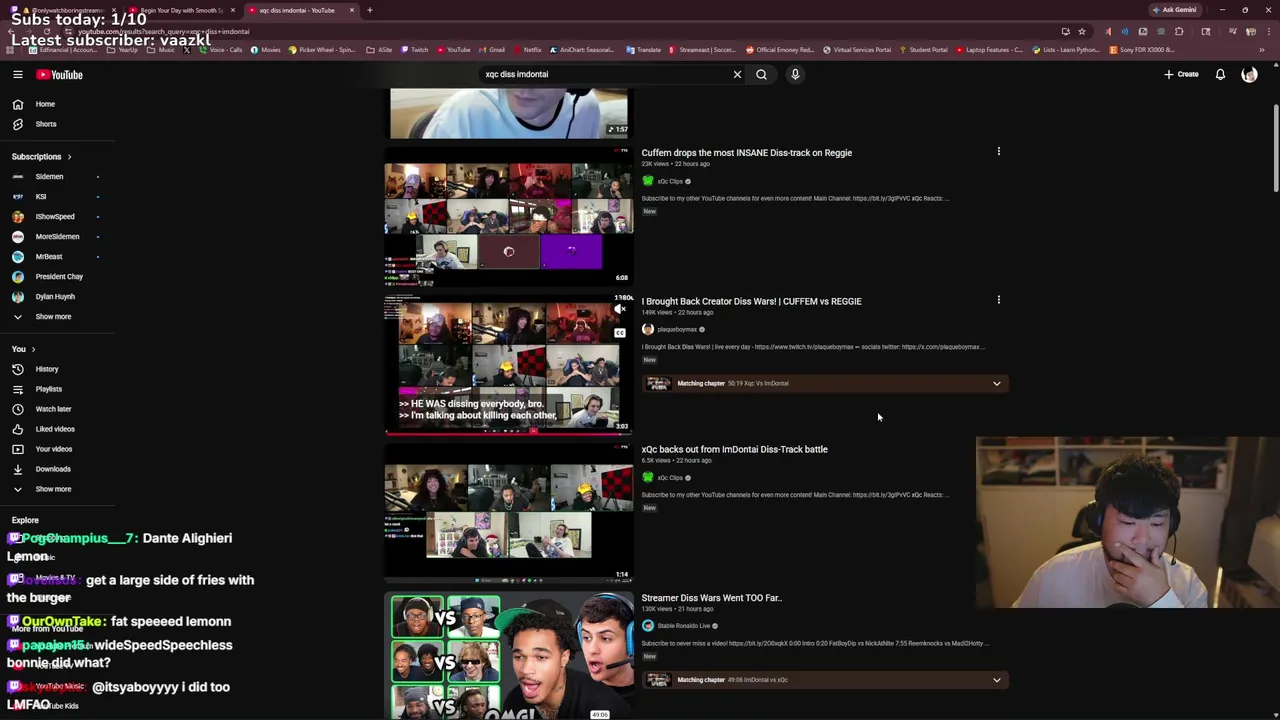
Task: Open MoreSidemen subscription channel
Action: coord(57,237)
